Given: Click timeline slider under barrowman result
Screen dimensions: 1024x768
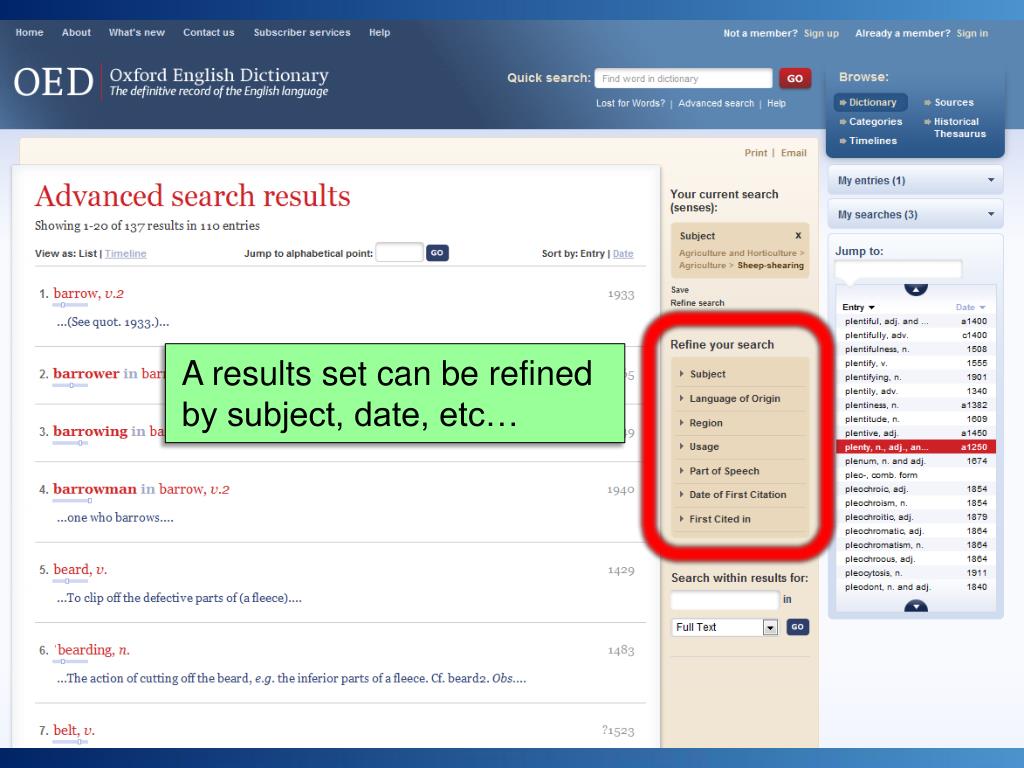Looking at the screenshot, I should pos(72,501).
